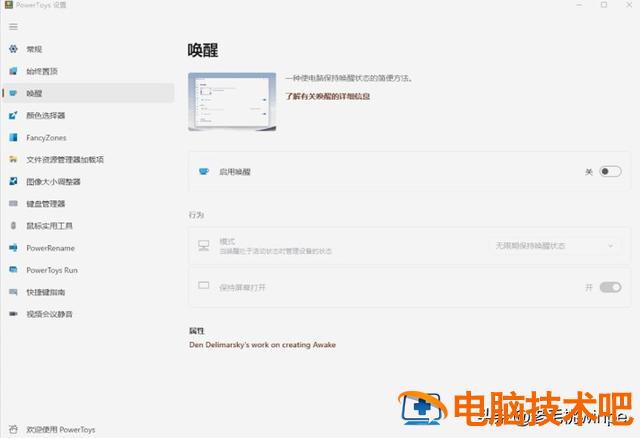
Task: Click the 行为 section label
Action: pos(196,215)
